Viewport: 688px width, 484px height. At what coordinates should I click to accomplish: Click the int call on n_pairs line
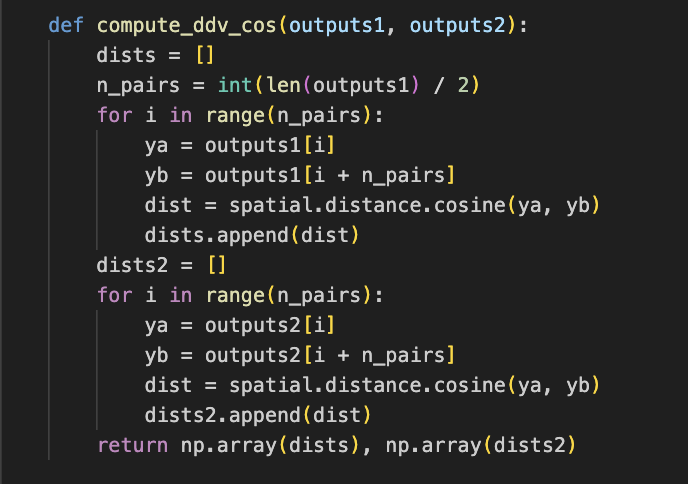click(235, 85)
